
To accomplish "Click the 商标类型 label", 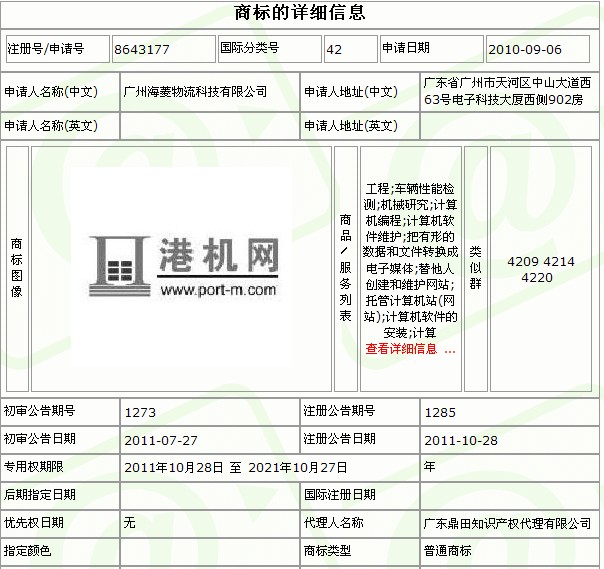I will point(327,551).
